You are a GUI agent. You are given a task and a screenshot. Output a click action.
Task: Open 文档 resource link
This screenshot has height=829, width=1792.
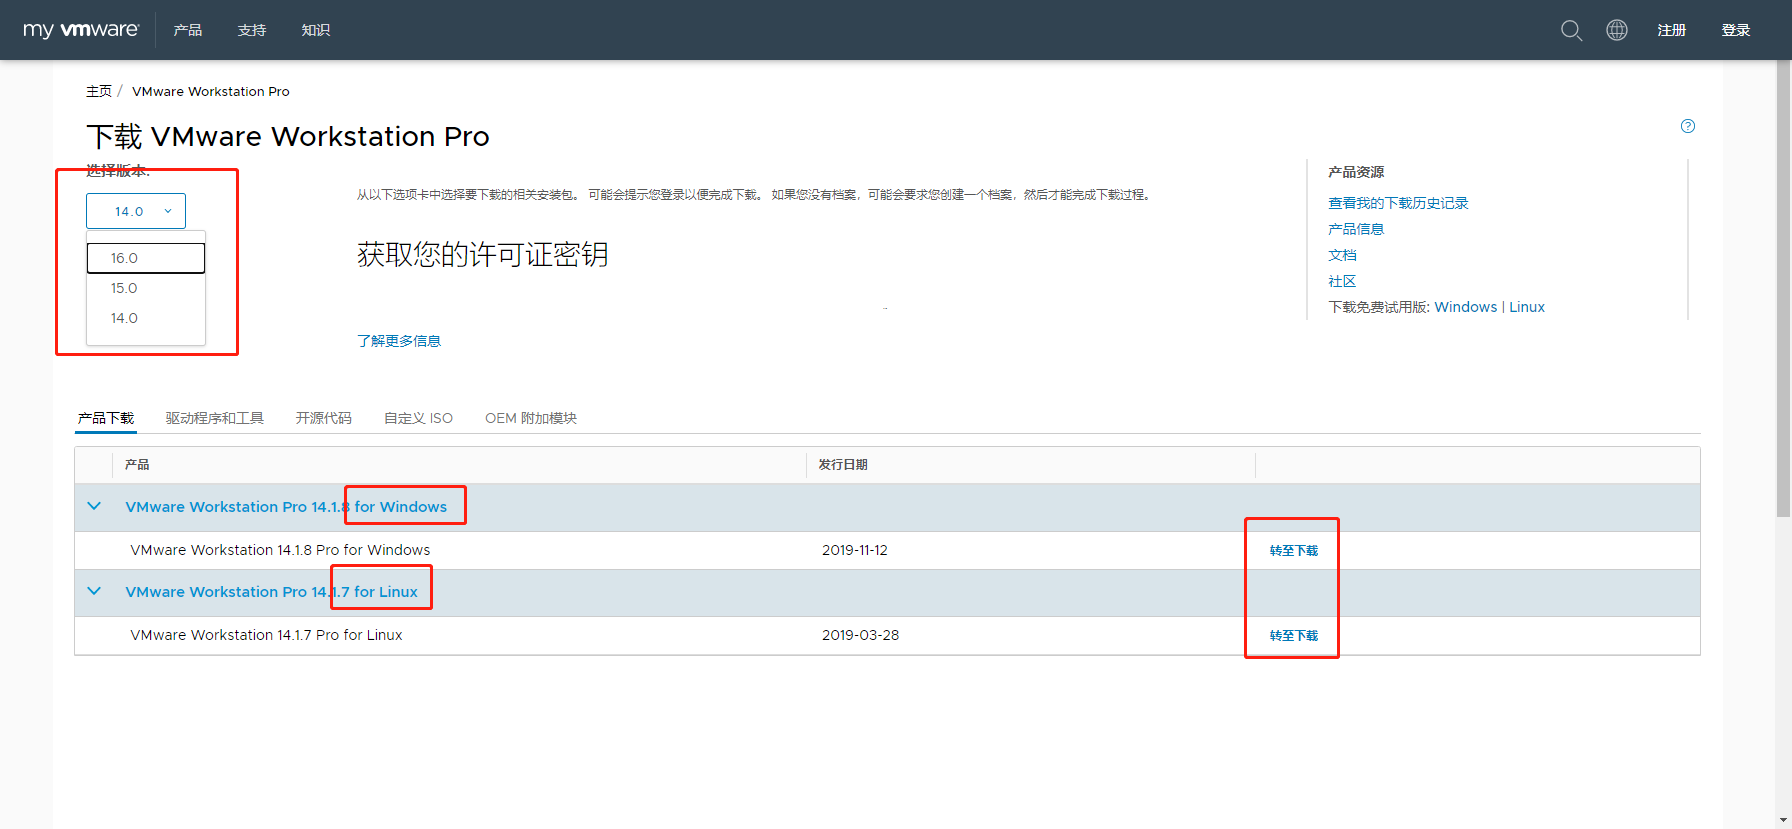pos(1342,255)
